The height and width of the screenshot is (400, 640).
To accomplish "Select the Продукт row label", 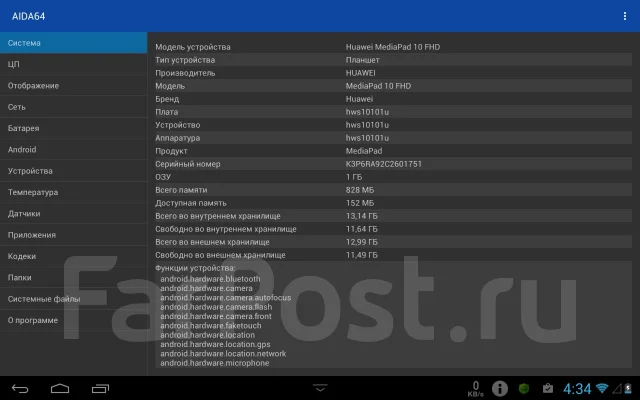I will tap(171, 151).
